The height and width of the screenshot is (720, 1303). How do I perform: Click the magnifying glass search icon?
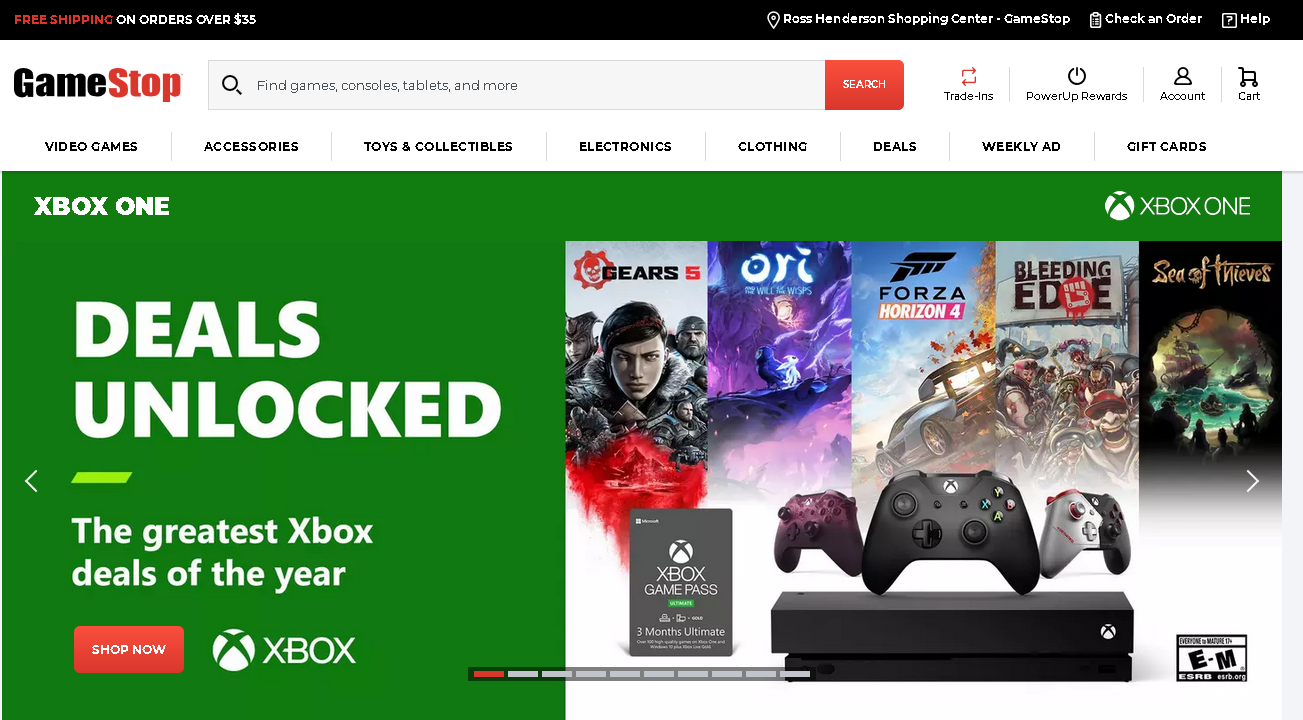232,85
